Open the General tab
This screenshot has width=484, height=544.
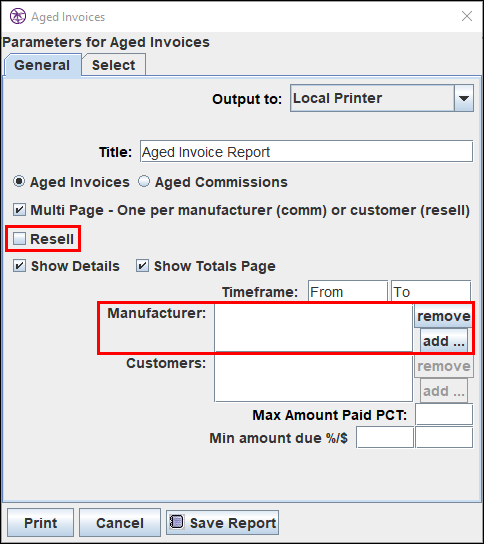42,65
